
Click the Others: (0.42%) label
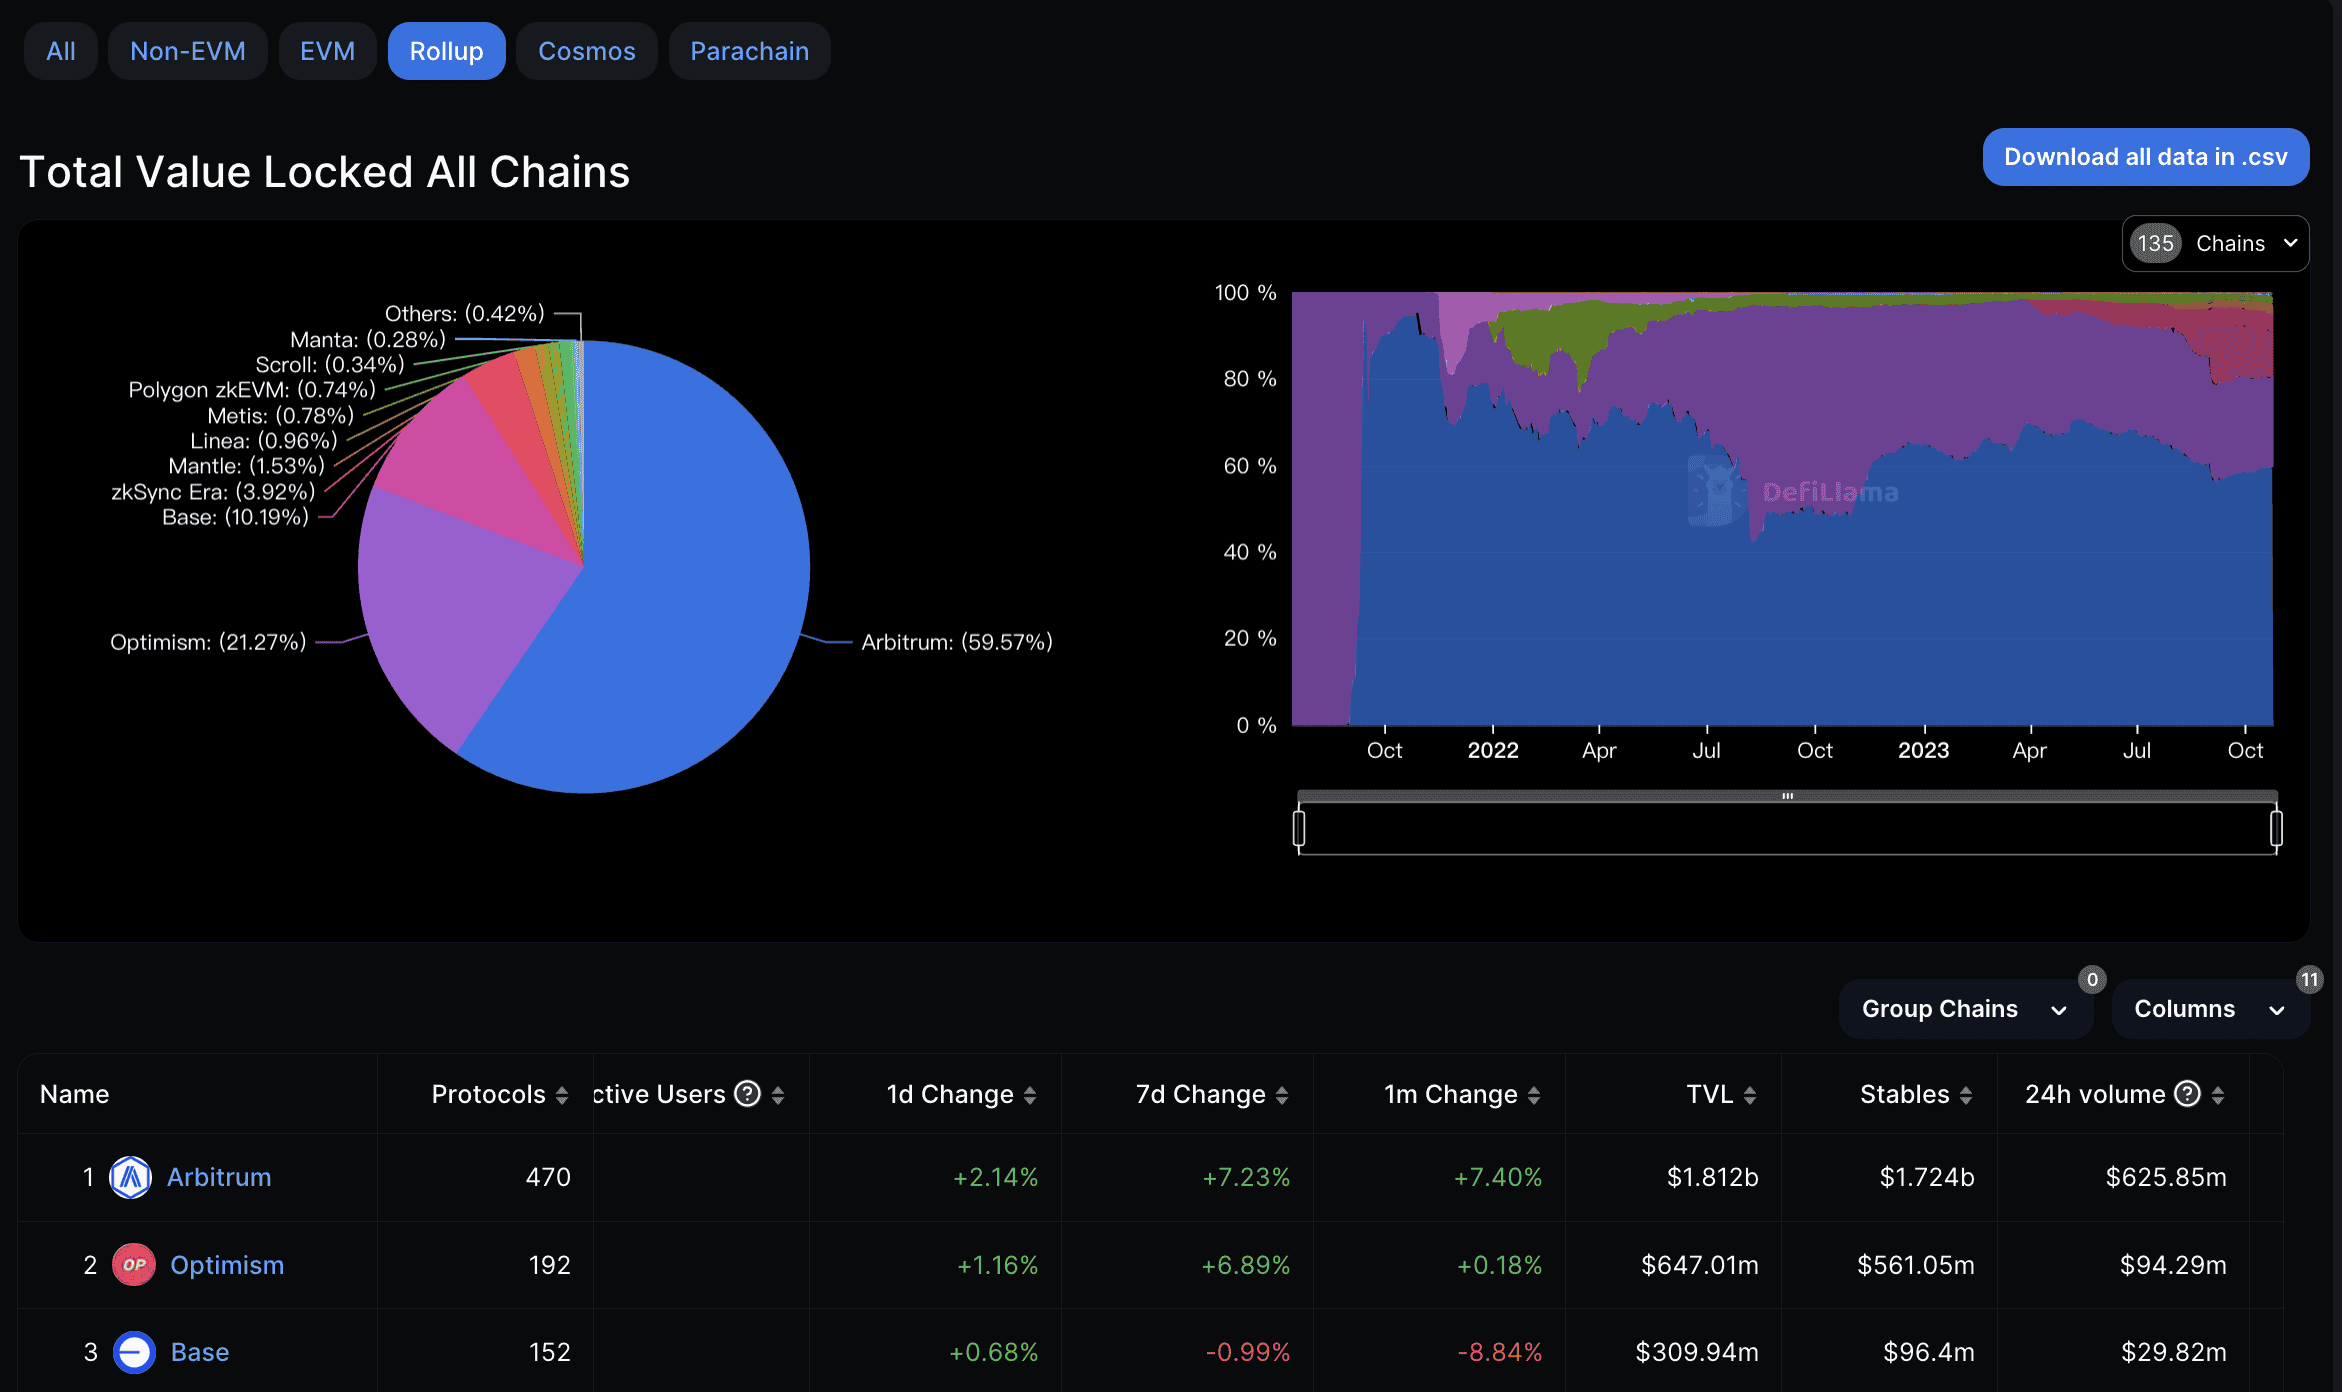pos(465,314)
